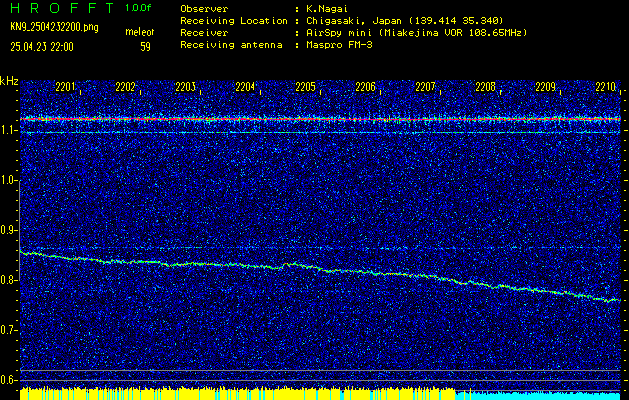Click the 2202 time marker
Screen dimensions: 629x400
tap(125, 86)
